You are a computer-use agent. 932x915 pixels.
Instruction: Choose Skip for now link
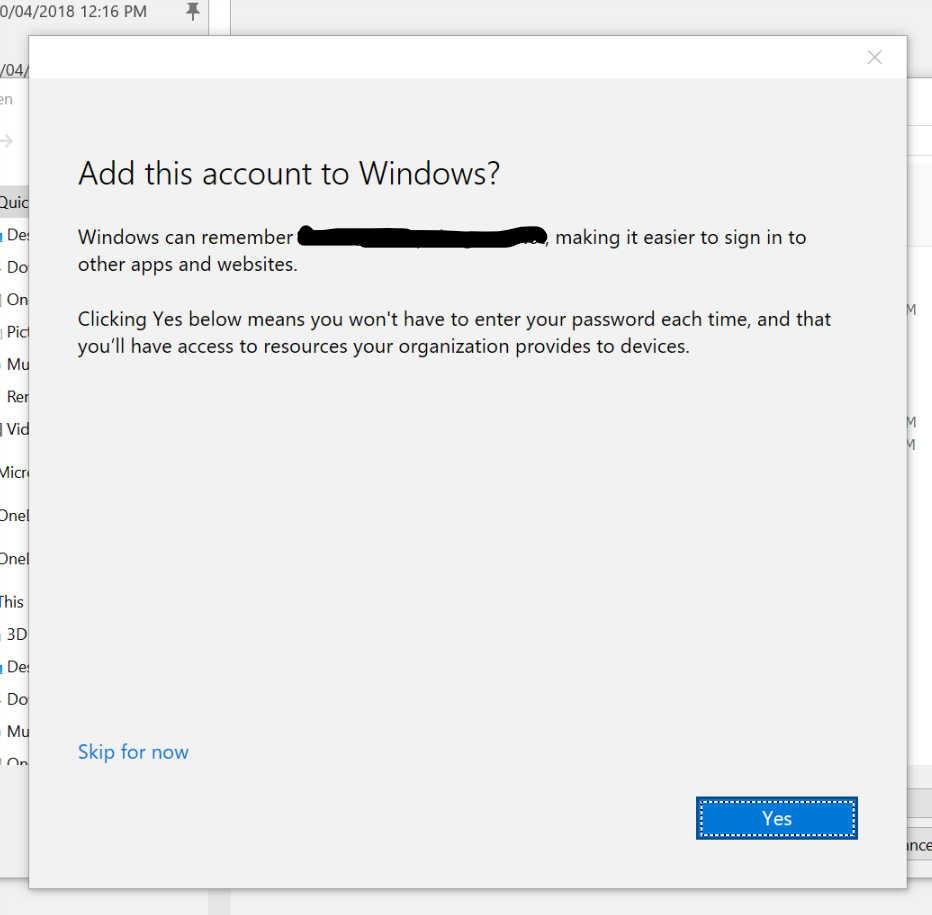pyautogui.click(x=133, y=752)
